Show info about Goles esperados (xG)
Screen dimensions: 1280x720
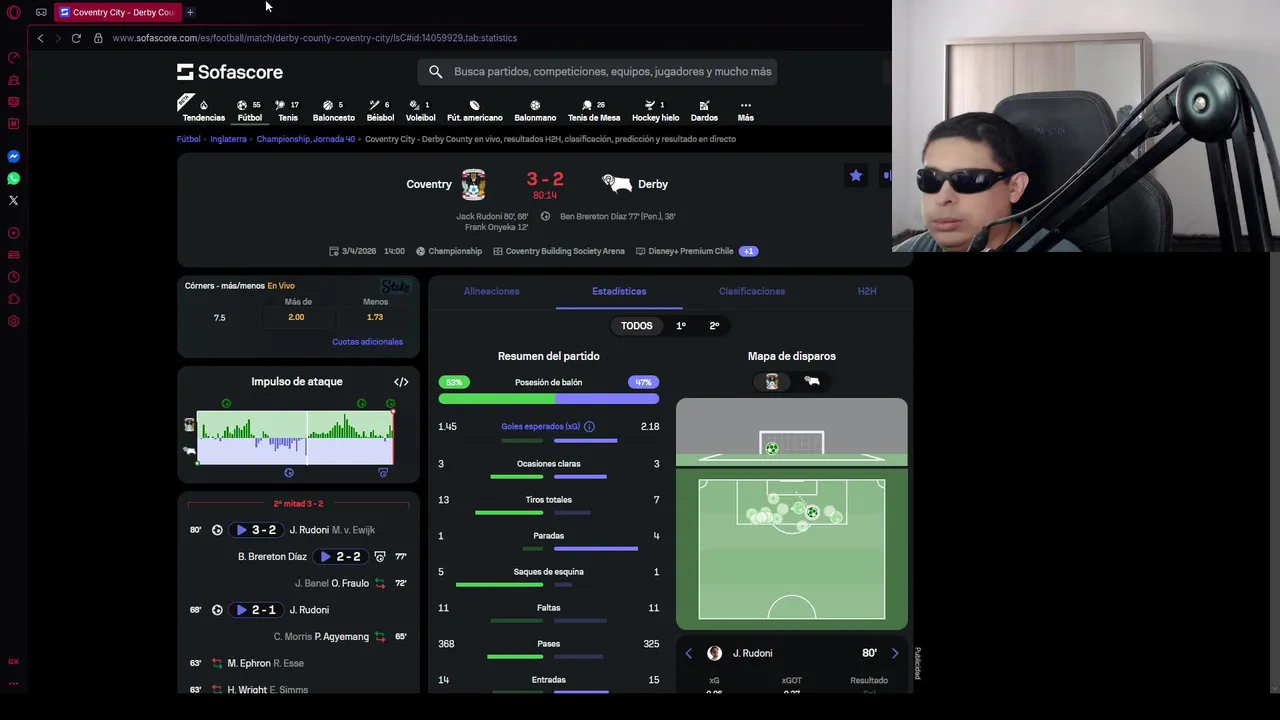tap(589, 427)
